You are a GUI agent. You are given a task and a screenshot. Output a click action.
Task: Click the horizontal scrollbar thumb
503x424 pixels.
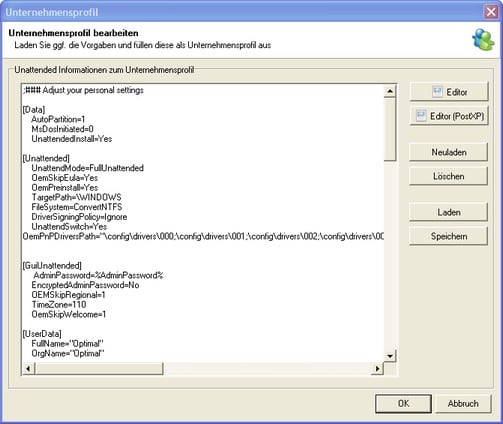coord(99,368)
